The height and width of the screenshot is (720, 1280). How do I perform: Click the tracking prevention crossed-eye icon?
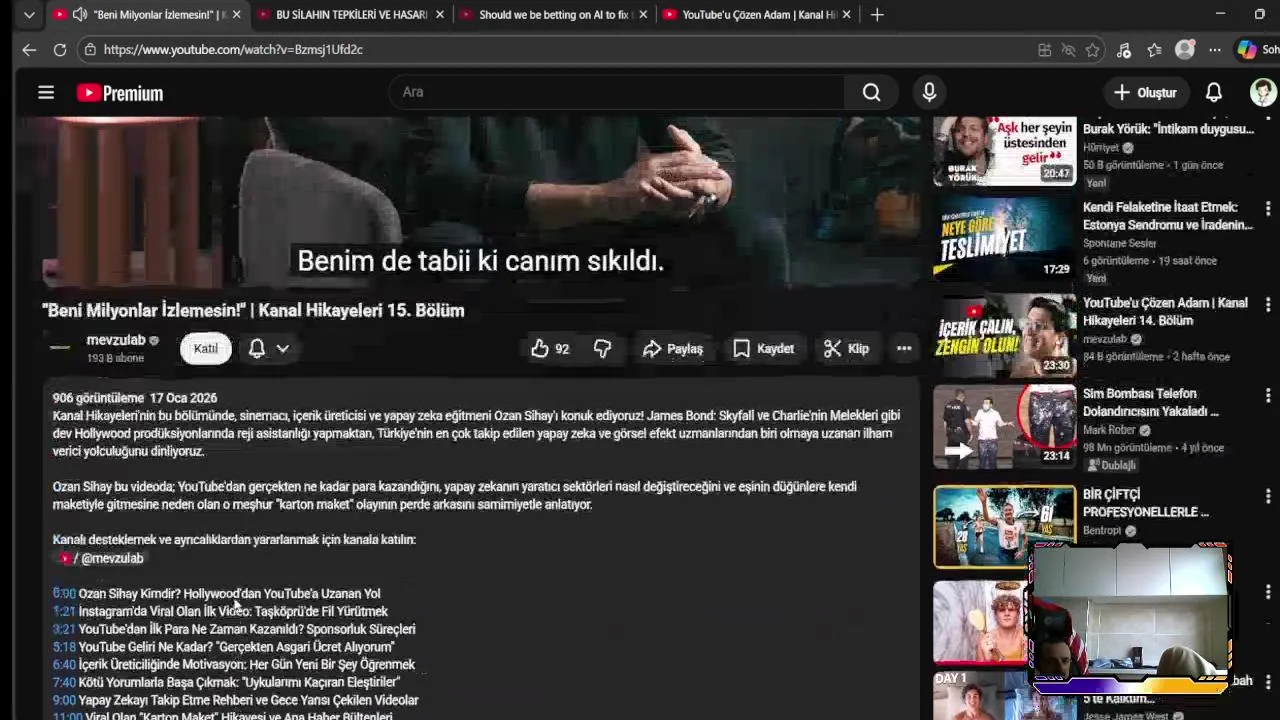1068,49
